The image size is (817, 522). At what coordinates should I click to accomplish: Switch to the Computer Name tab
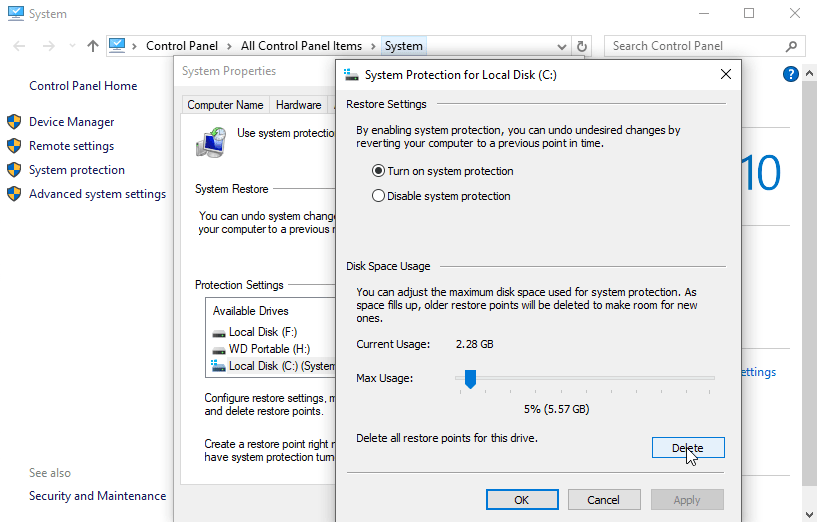click(x=226, y=105)
